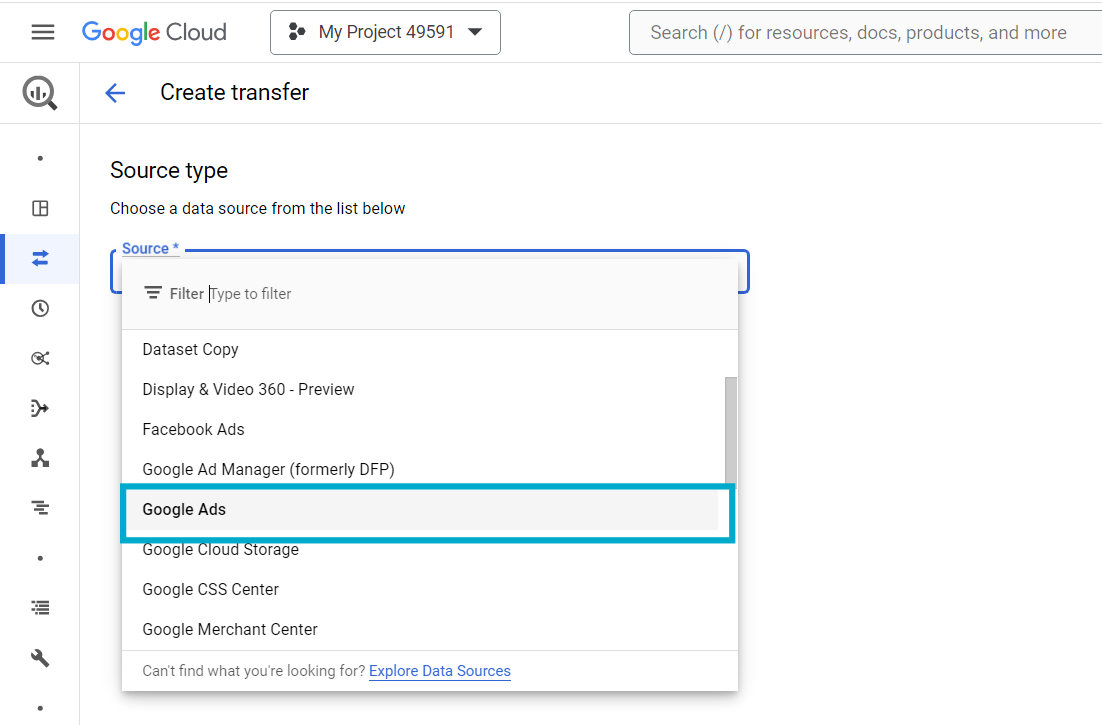
Task: Go back using the blue arrow
Action: point(115,93)
